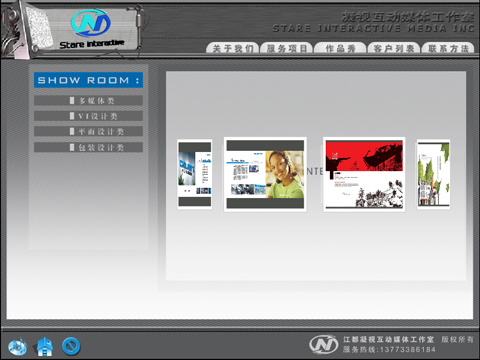Select the 平面设计类 category
The height and width of the screenshot is (360, 480).
[88, 131]
